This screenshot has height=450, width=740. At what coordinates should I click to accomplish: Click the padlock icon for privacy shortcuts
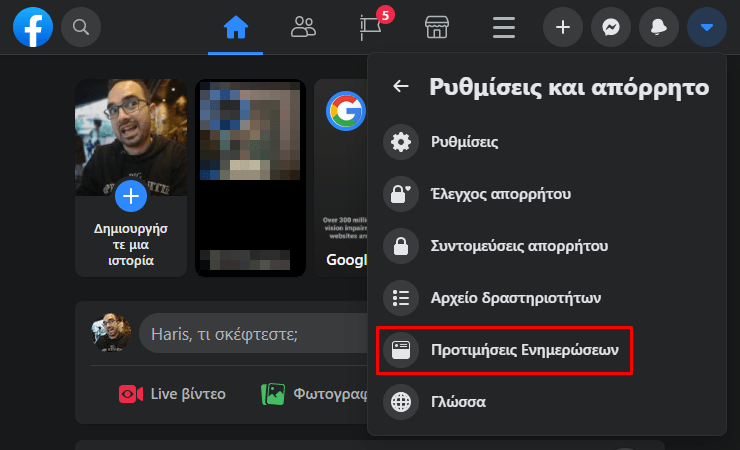click(401, 246)
